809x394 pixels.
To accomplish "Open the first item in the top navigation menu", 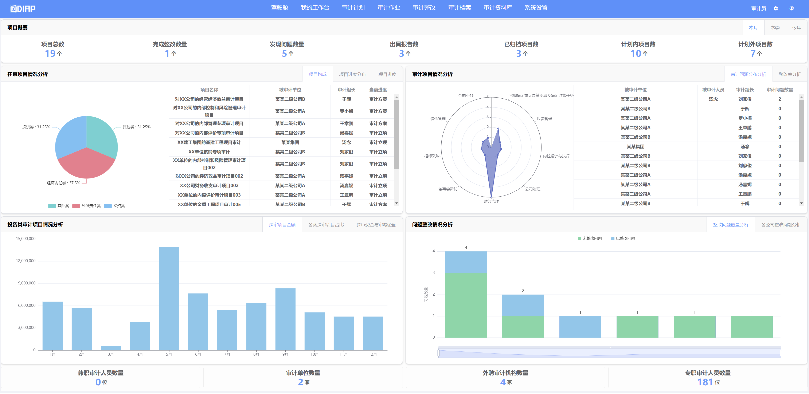I will [279, 8].
